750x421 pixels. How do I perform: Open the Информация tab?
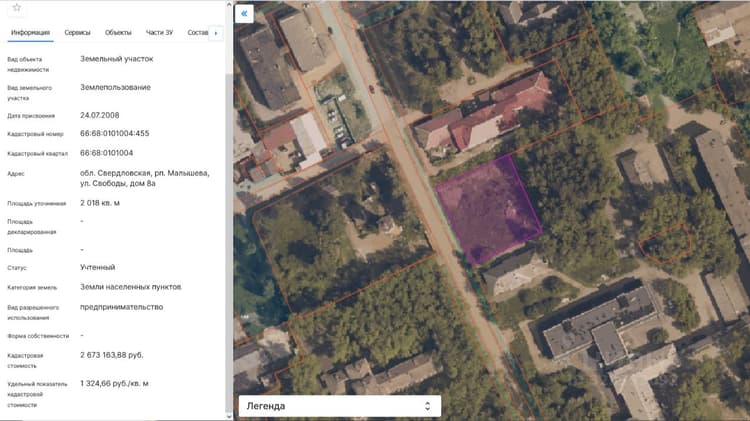coord(31,33)
